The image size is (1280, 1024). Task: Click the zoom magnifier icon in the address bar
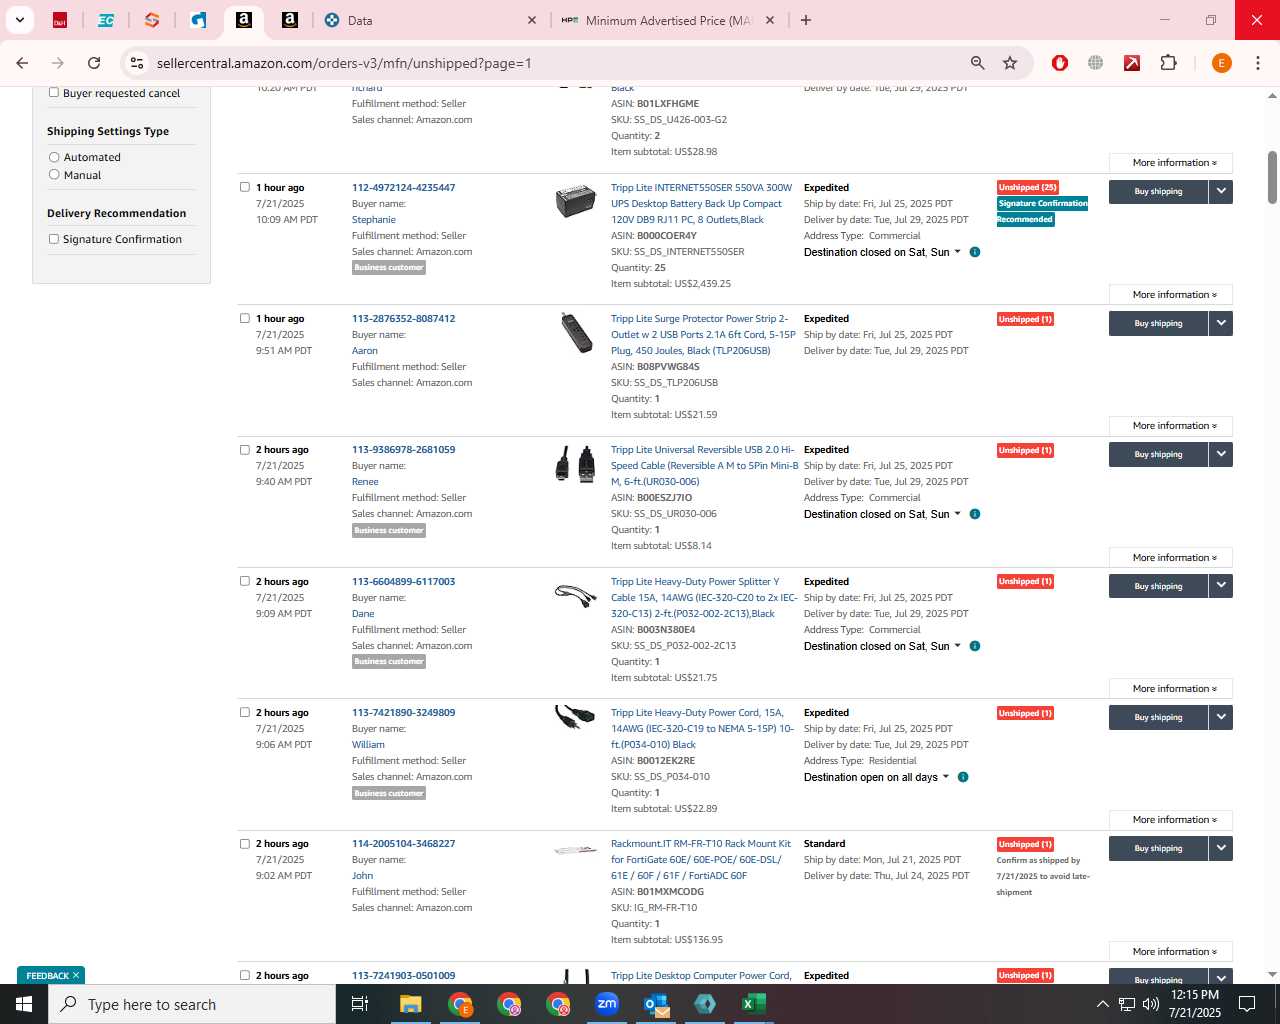click(x=978, y=63)
